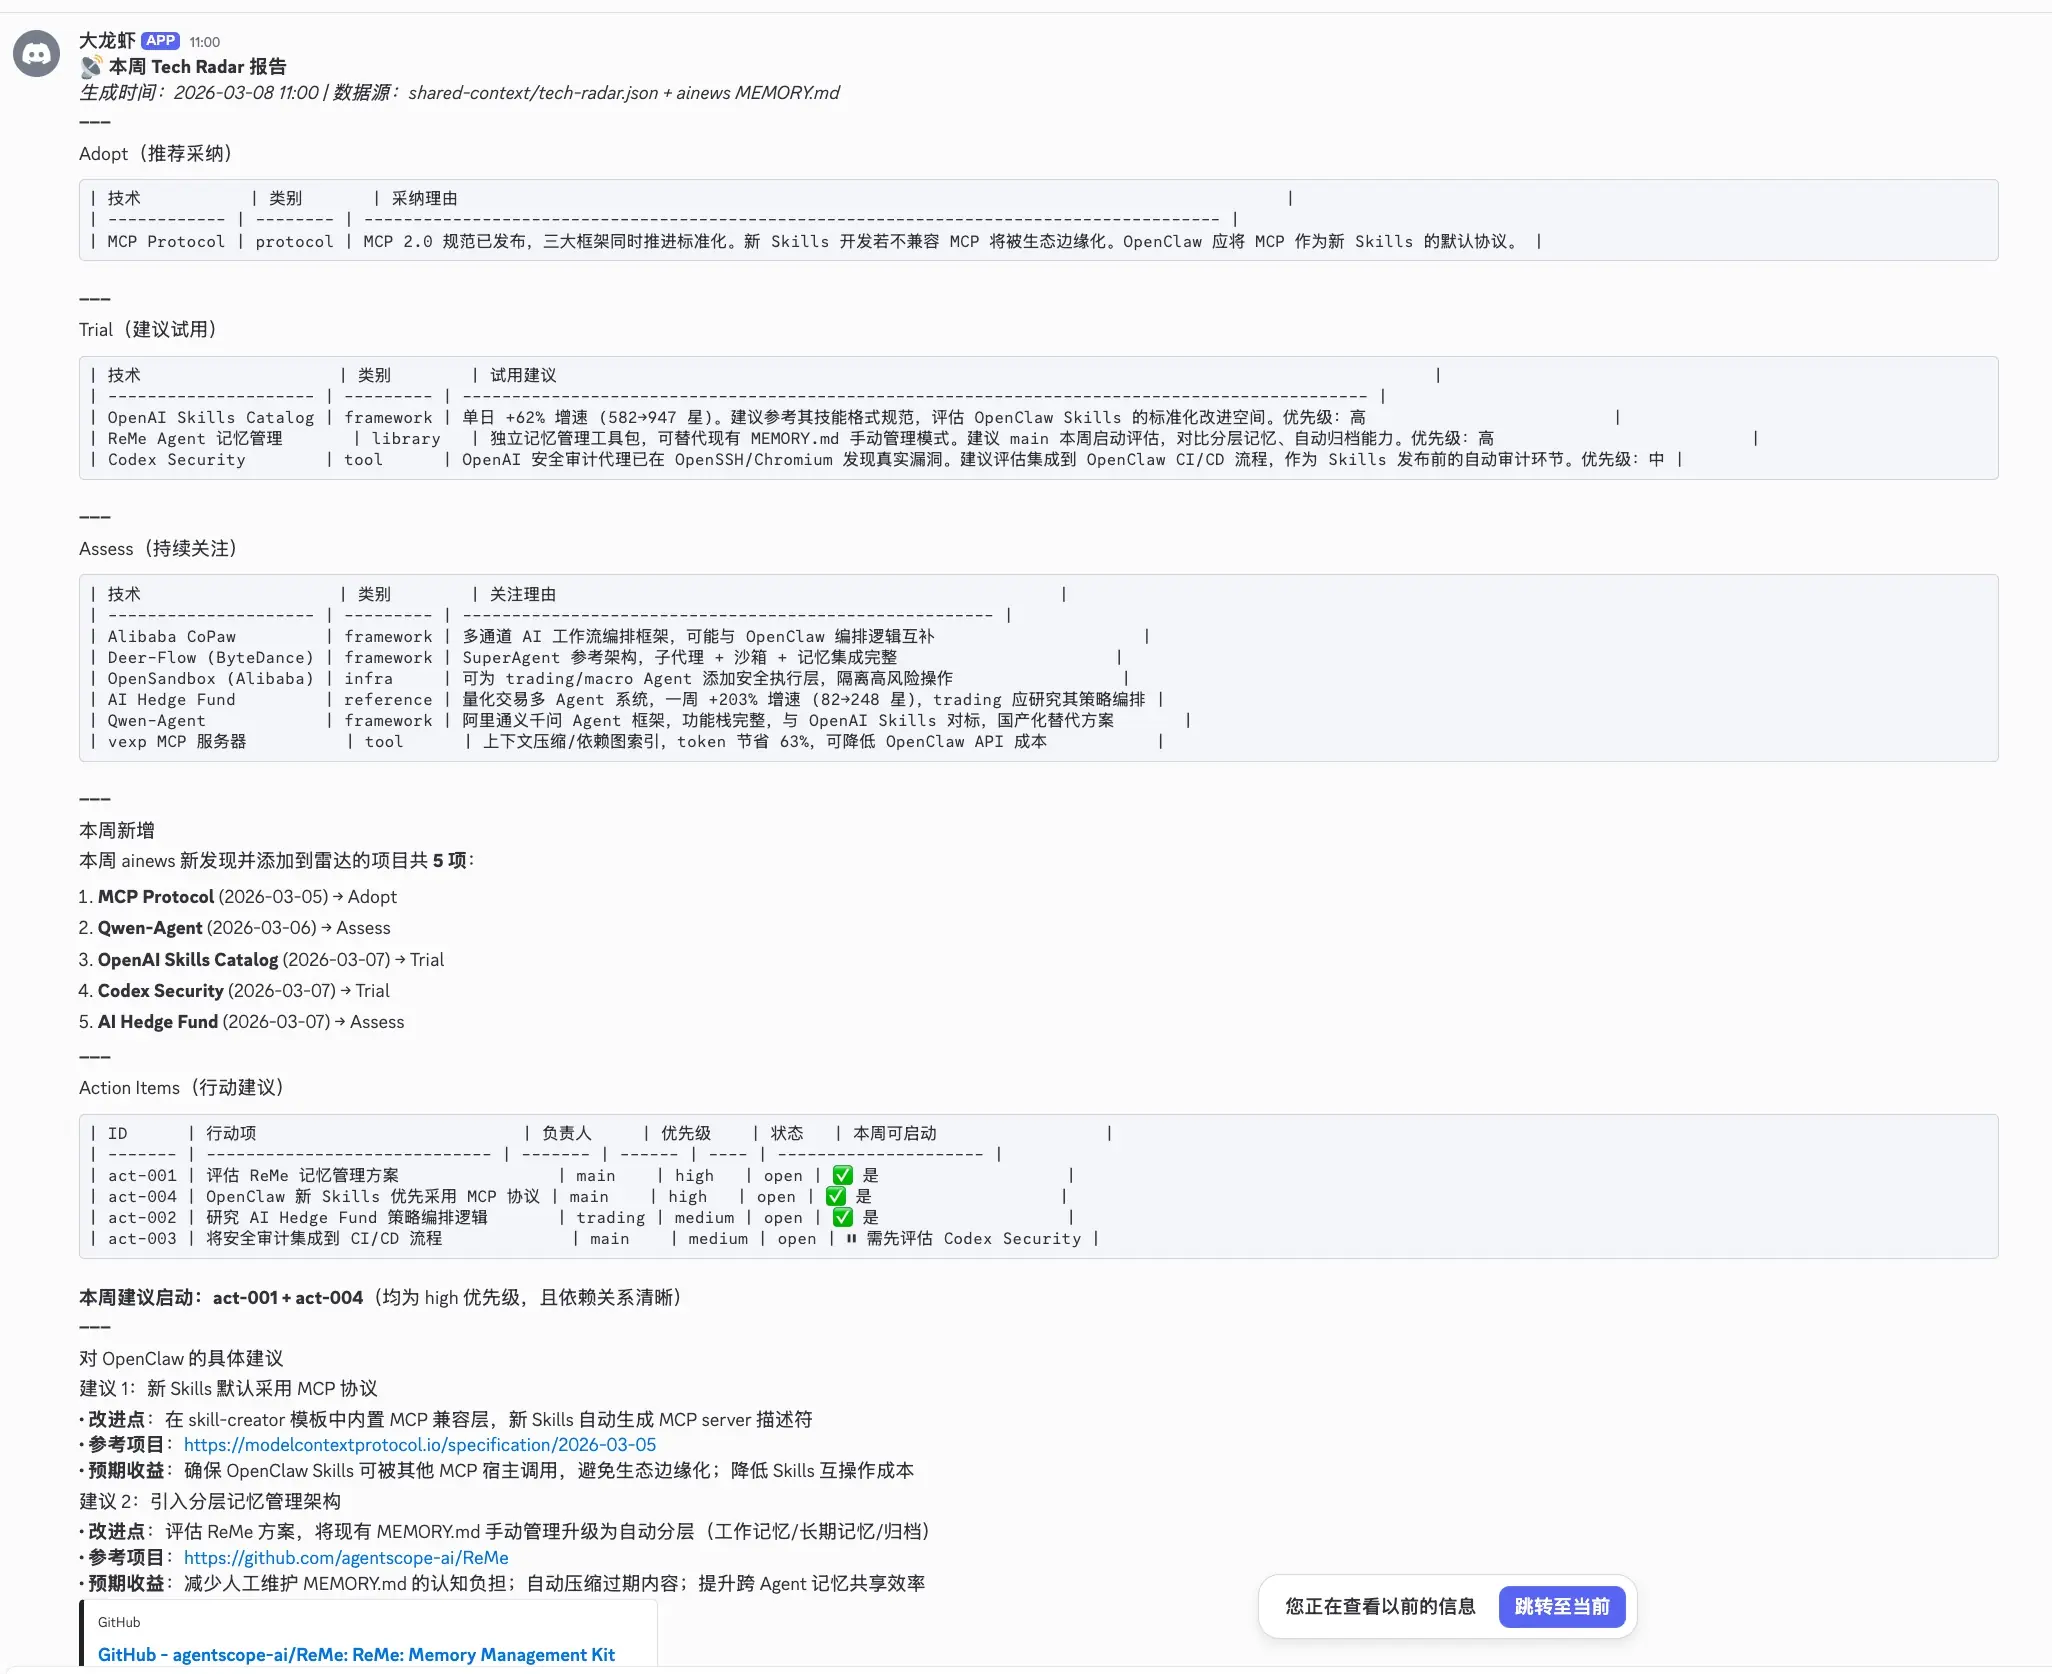Viewport: 2052px width, 1674px height.
Task: Click the Discord bot avatar icon
Action: [x=37, y=53]
